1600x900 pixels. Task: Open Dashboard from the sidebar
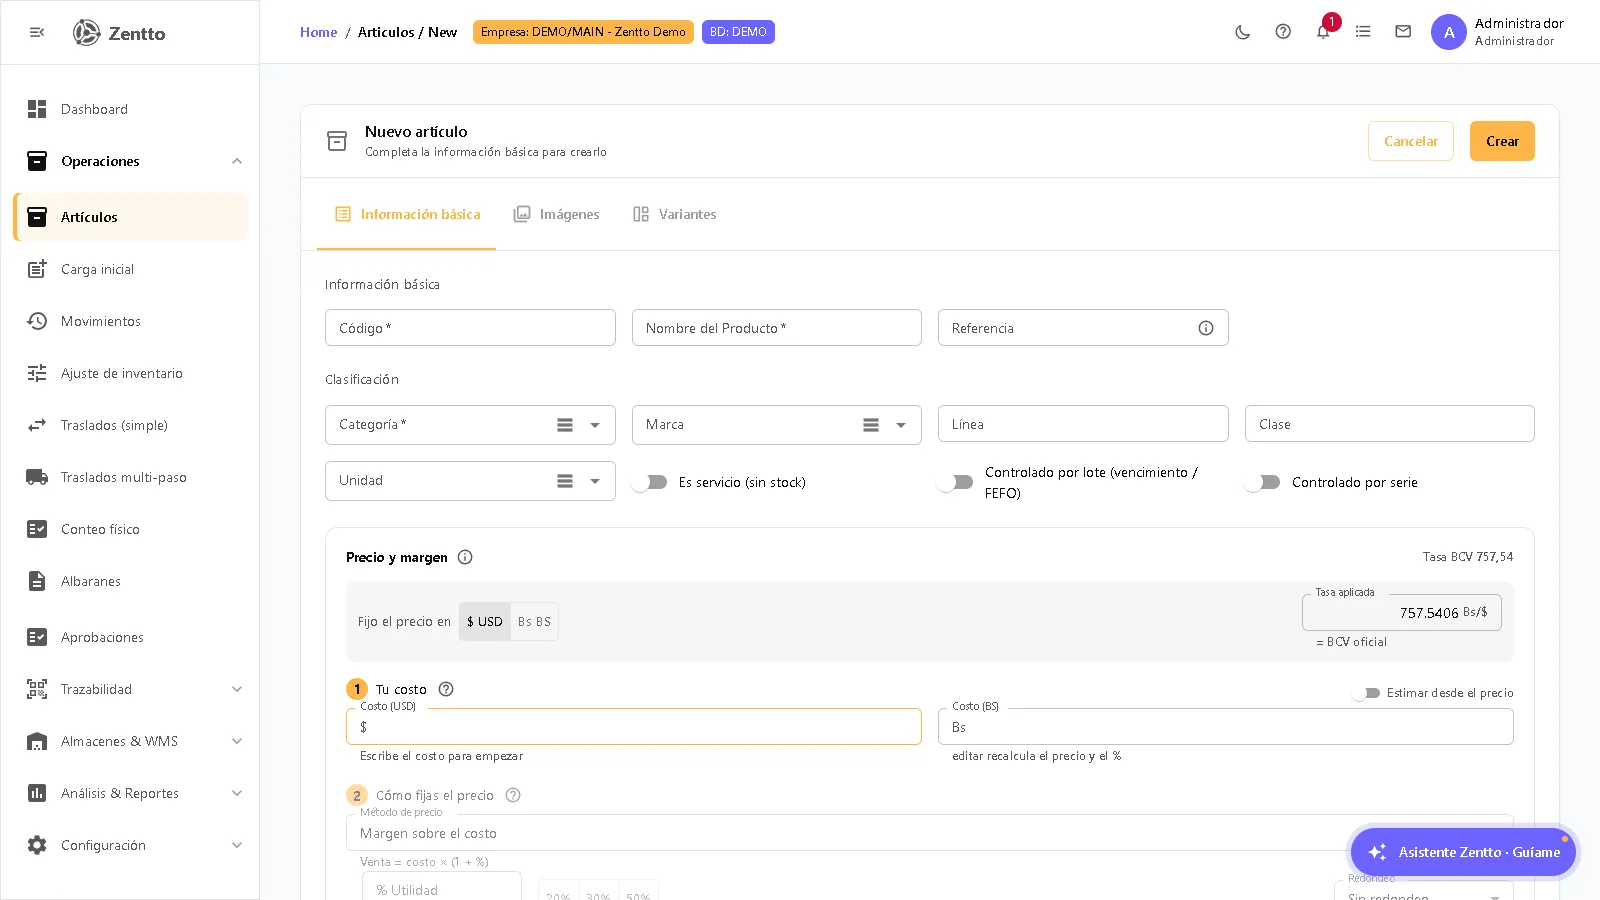click(x=130, y=109)
